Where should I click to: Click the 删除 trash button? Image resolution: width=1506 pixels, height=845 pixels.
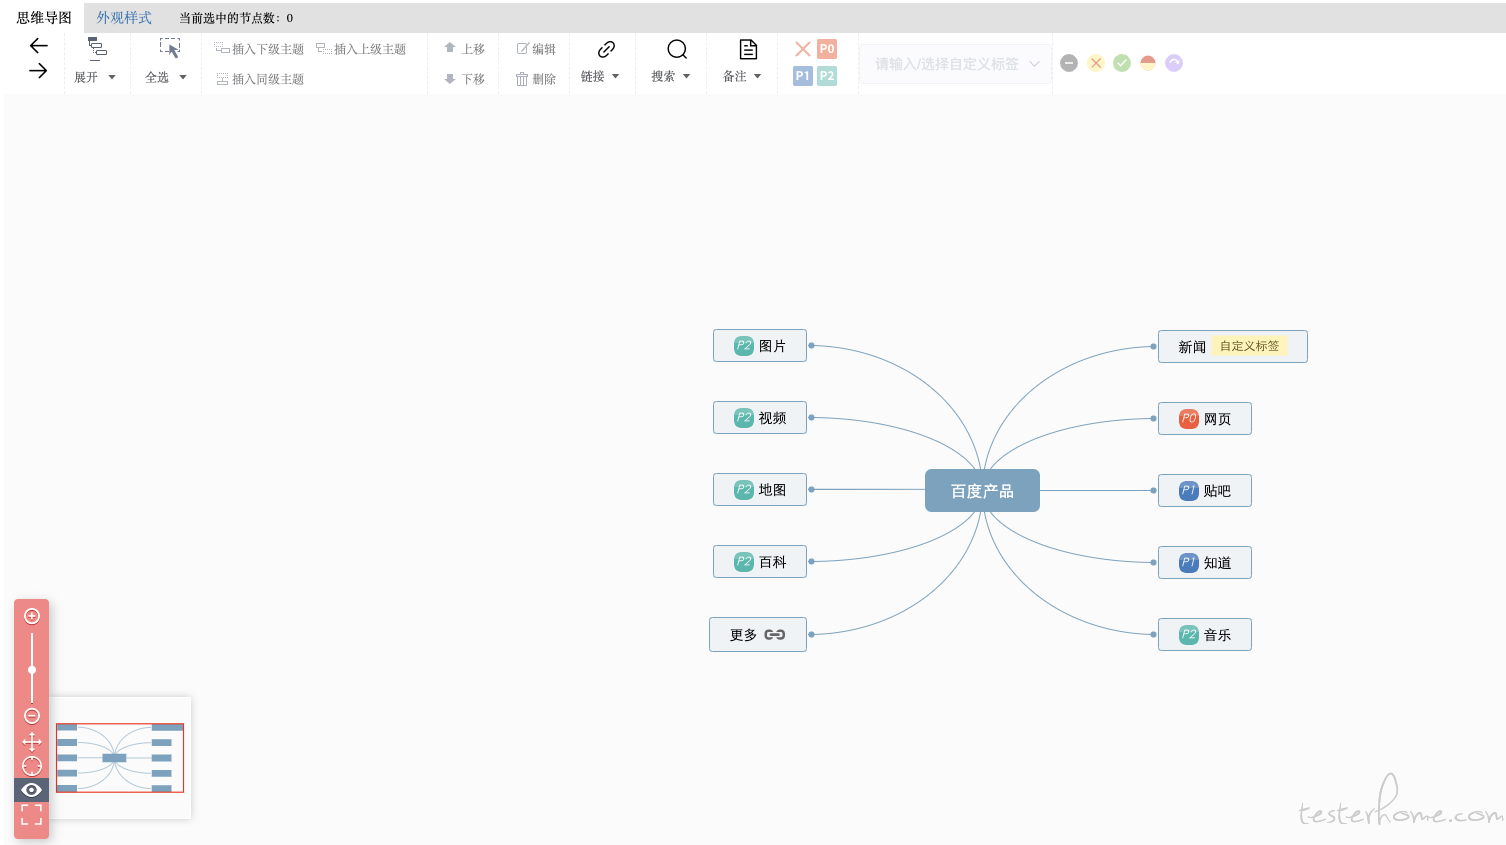tap(536, 79)
